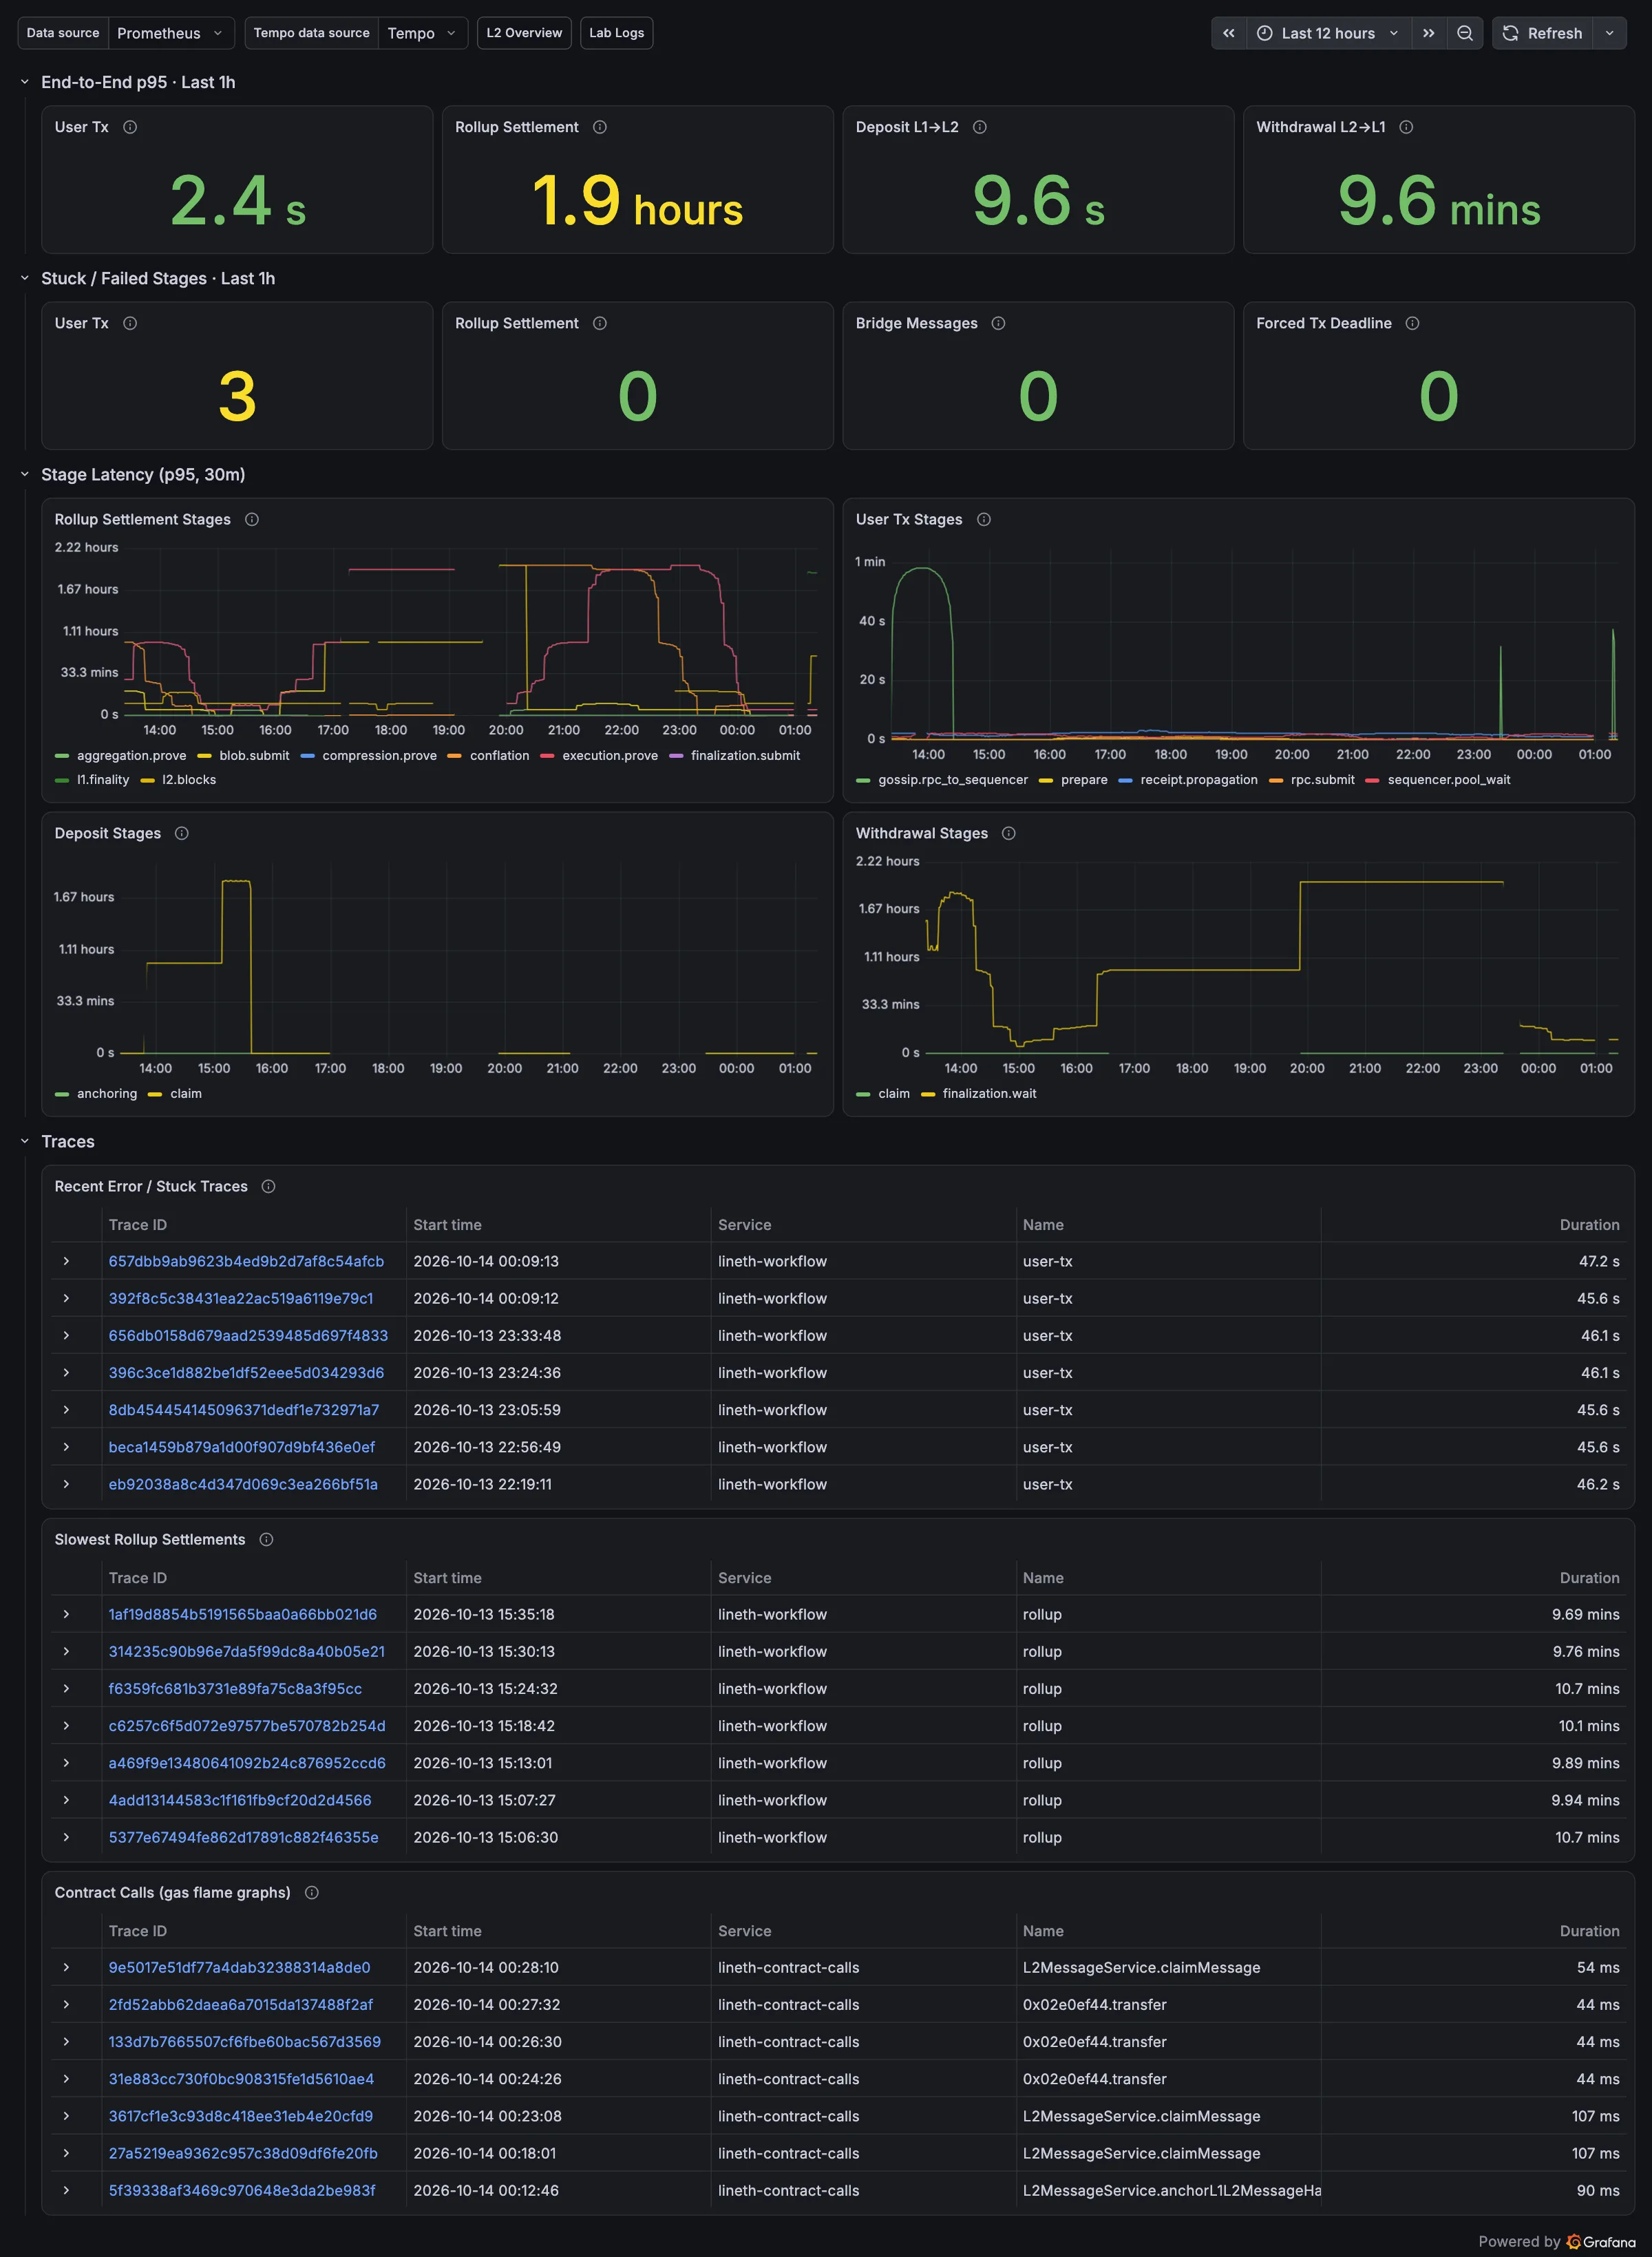Open trace 2fd52abb62daea6a7015da137488f2af
The image size is (1652, 2257).
point(240,2004)
